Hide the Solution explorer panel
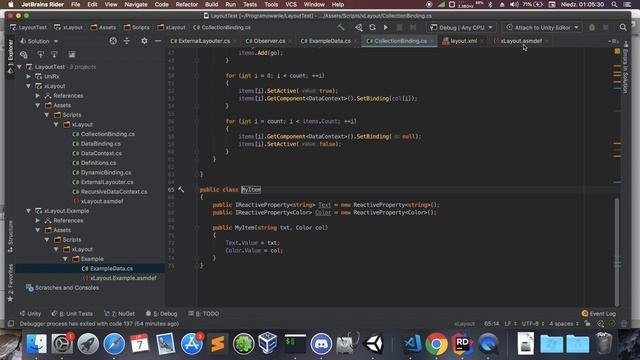 coord(158,41)
